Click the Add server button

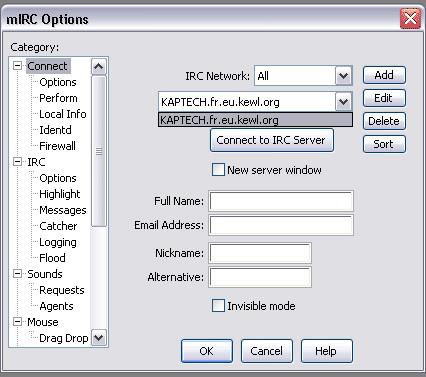[x=384, y=75]
